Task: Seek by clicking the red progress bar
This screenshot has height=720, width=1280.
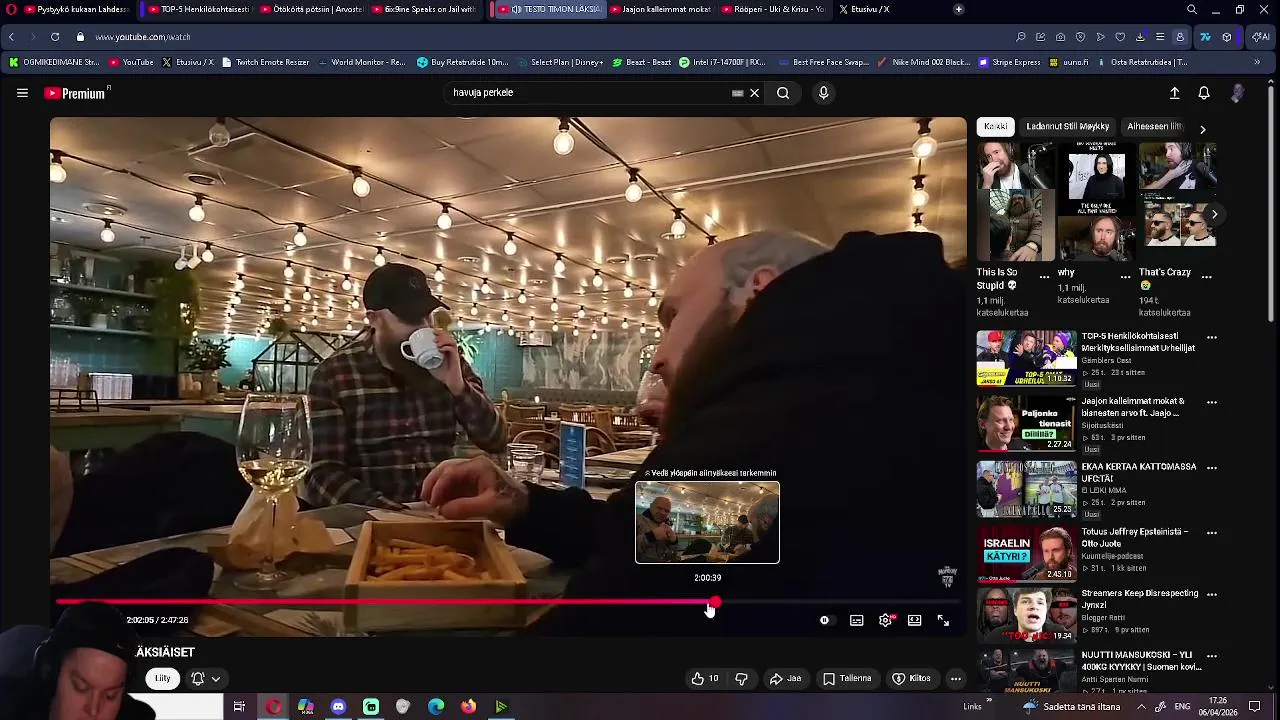Action: click(384, 603)
